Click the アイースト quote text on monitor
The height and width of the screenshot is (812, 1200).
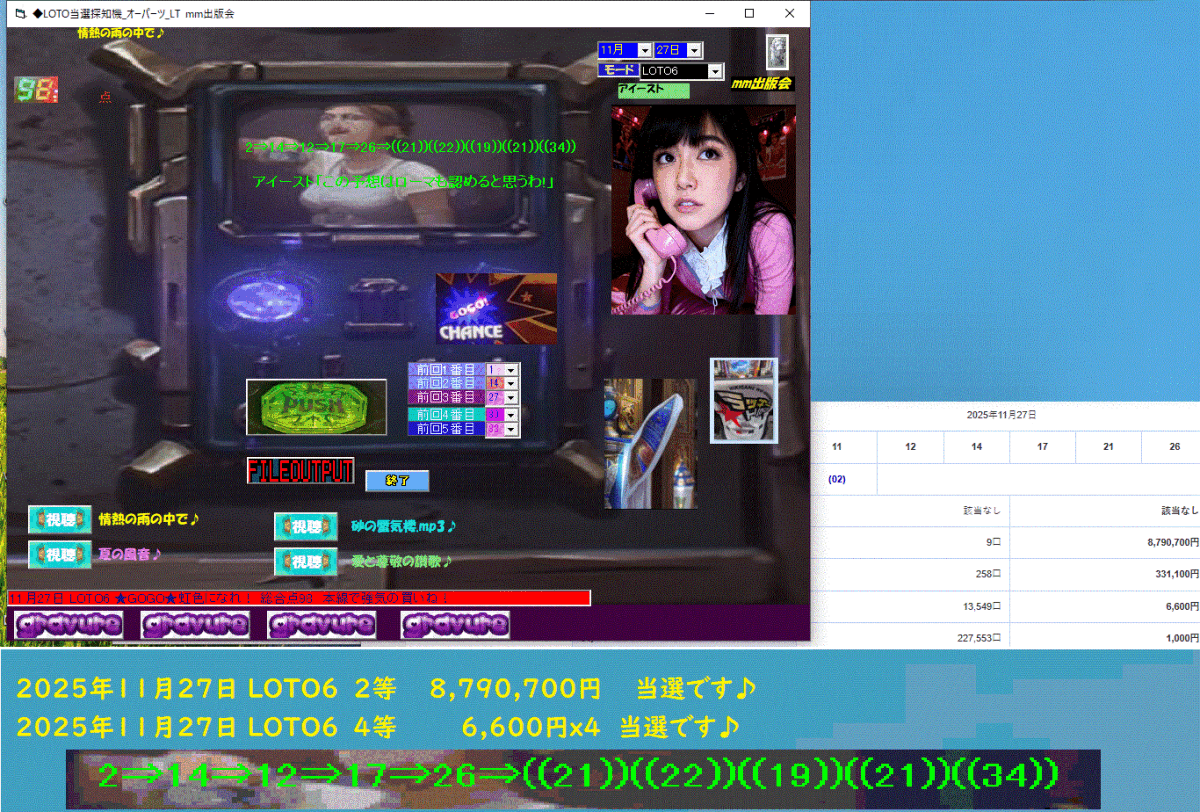point(405,181)
